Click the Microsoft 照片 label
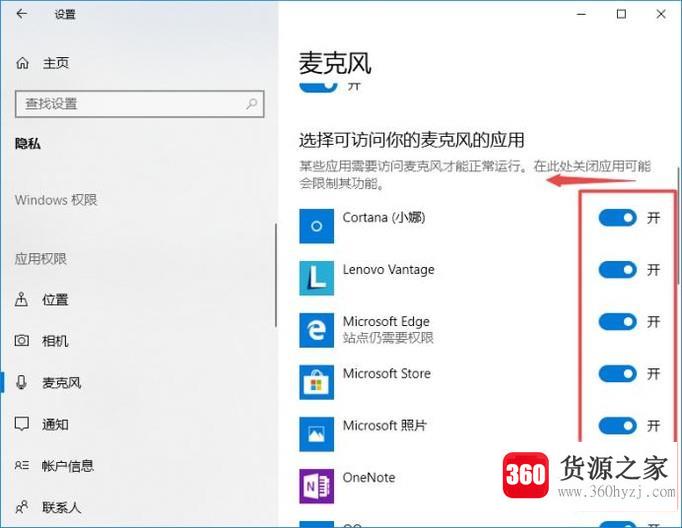Image resolution: width=682 pixels, height=528 pixels. (x=384, y=425)
